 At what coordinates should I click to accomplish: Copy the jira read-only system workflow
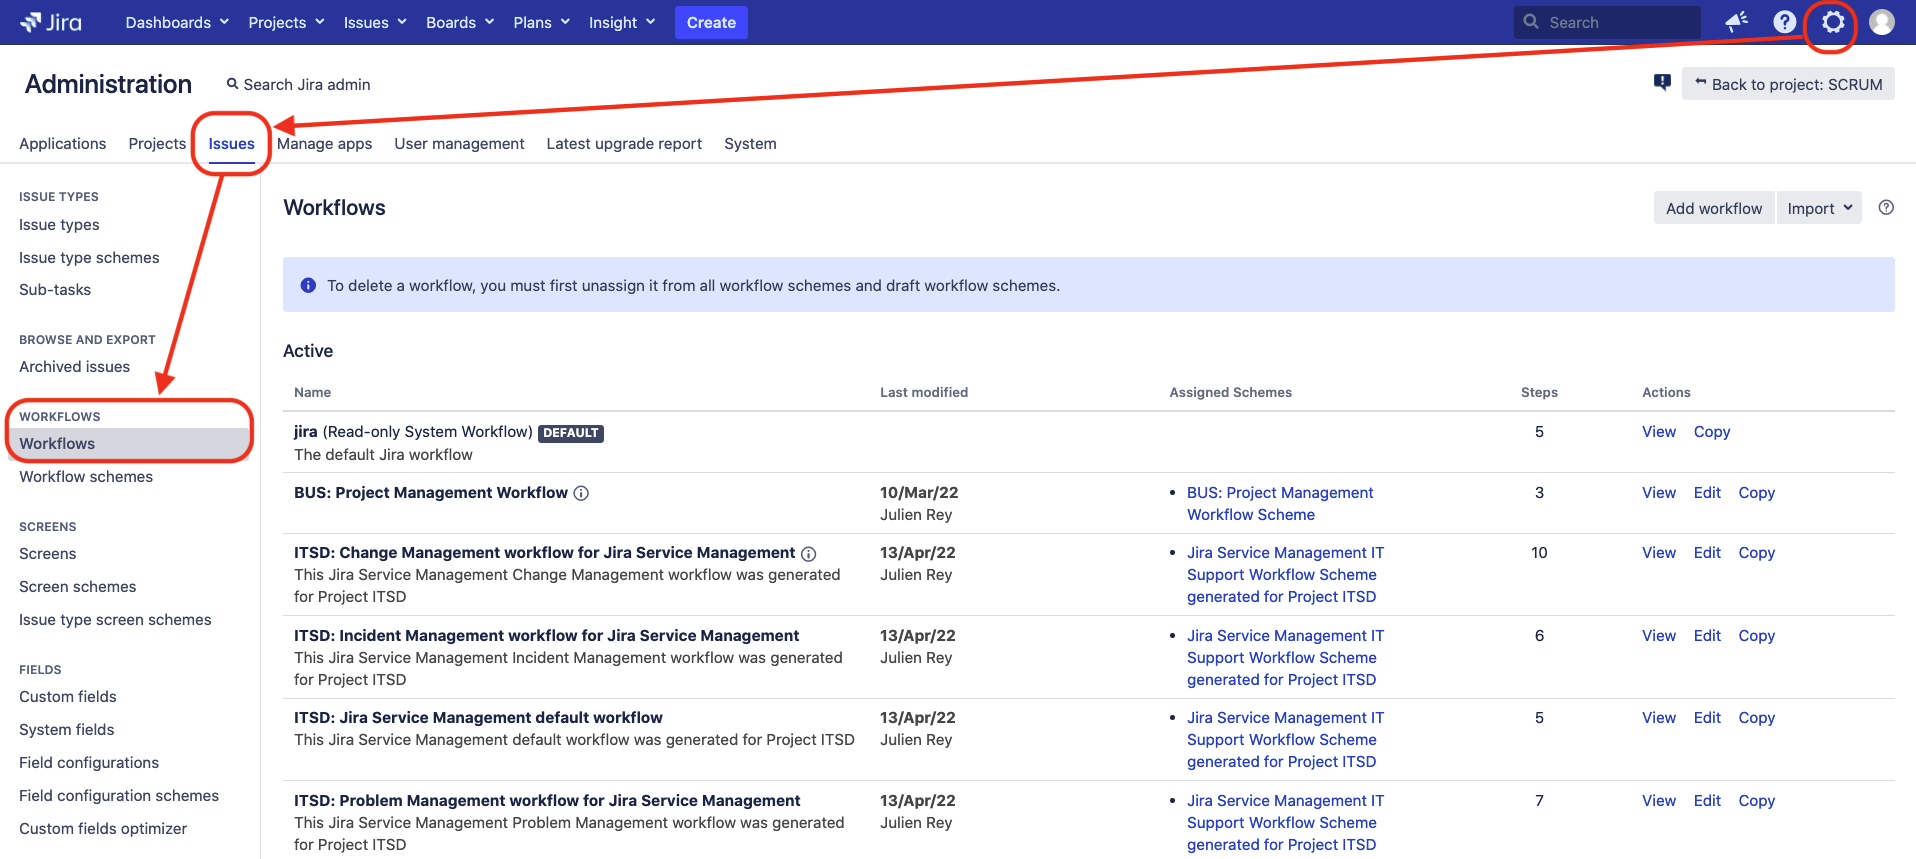coord(1712,432)
